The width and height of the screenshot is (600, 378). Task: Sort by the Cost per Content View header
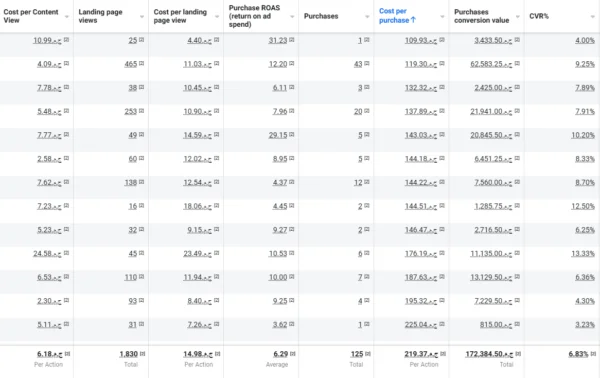point(31,16)
